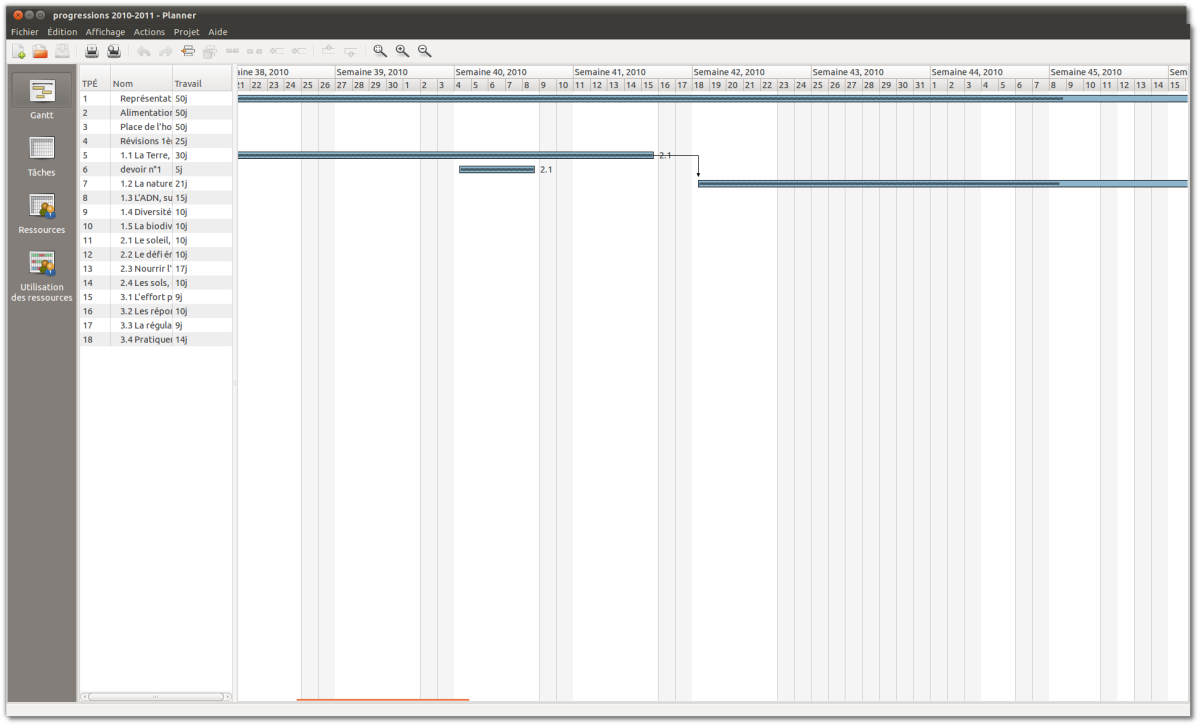
Task: Open the Utilisation des ressources view
Action: tap(42, 276)
